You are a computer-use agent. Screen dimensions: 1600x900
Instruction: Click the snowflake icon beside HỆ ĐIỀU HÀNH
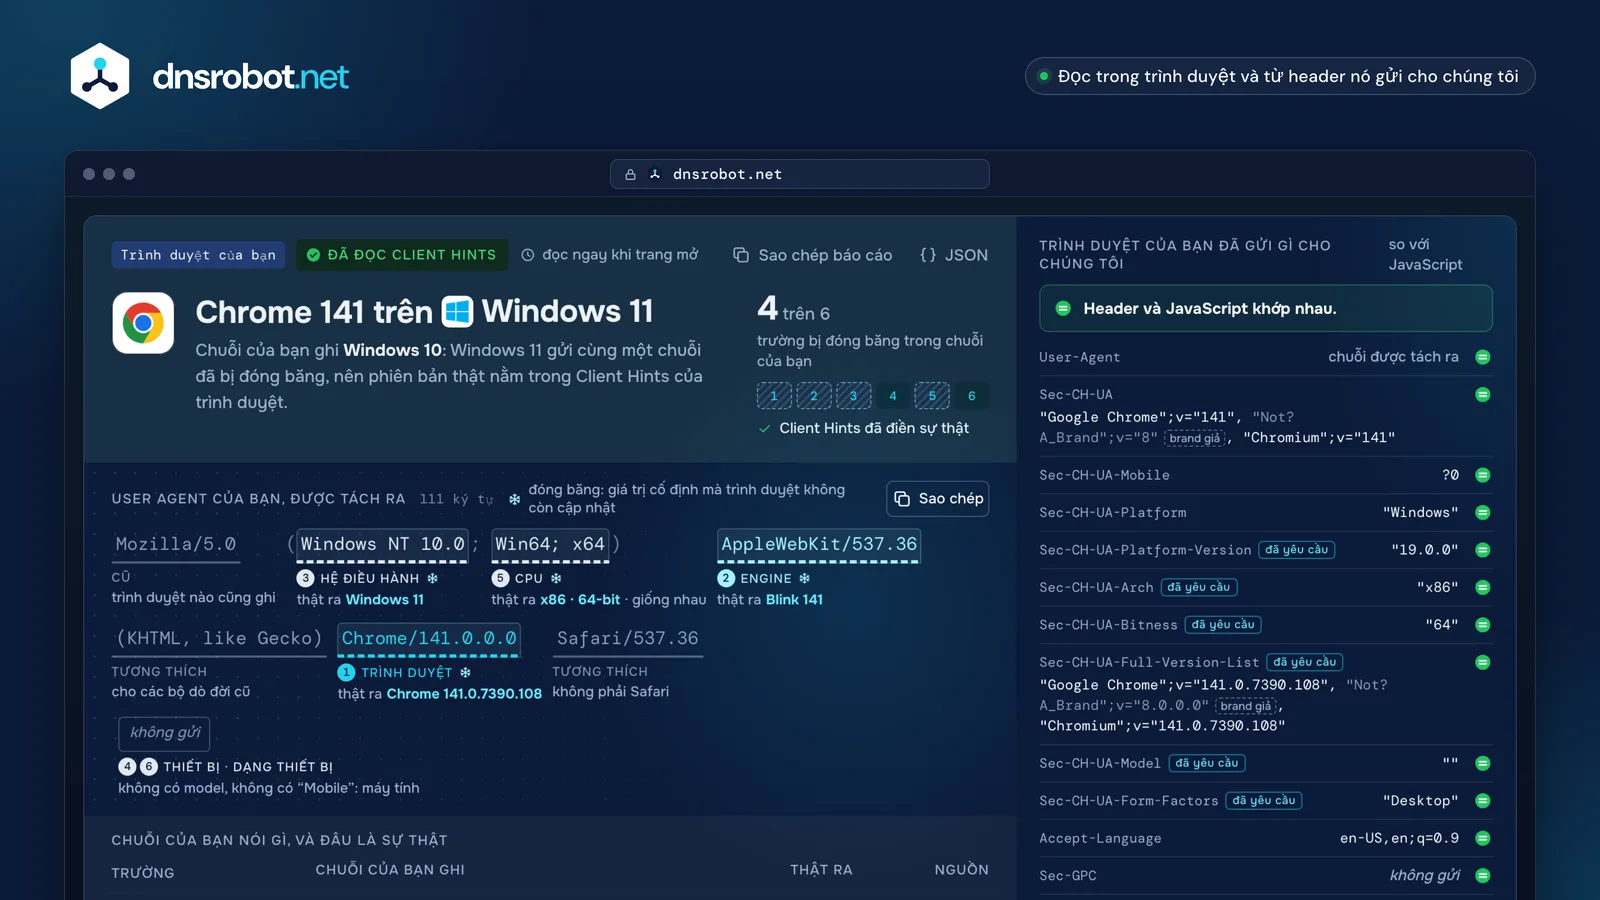pyautogui.click(x=433, y=578)
